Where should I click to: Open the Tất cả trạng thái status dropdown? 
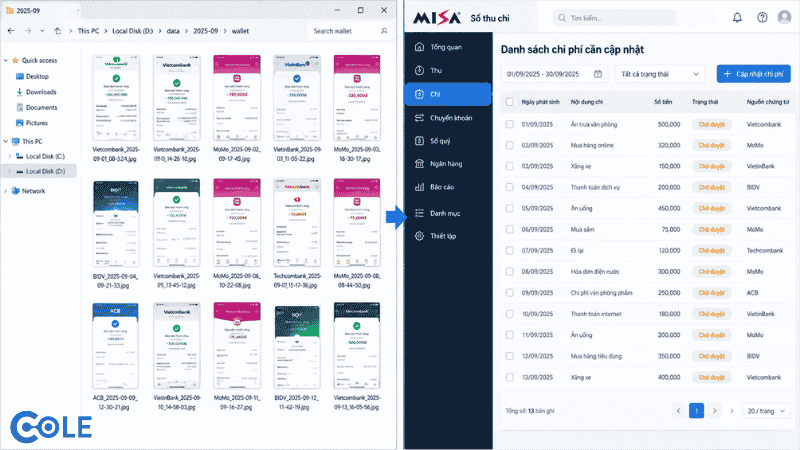660,74
